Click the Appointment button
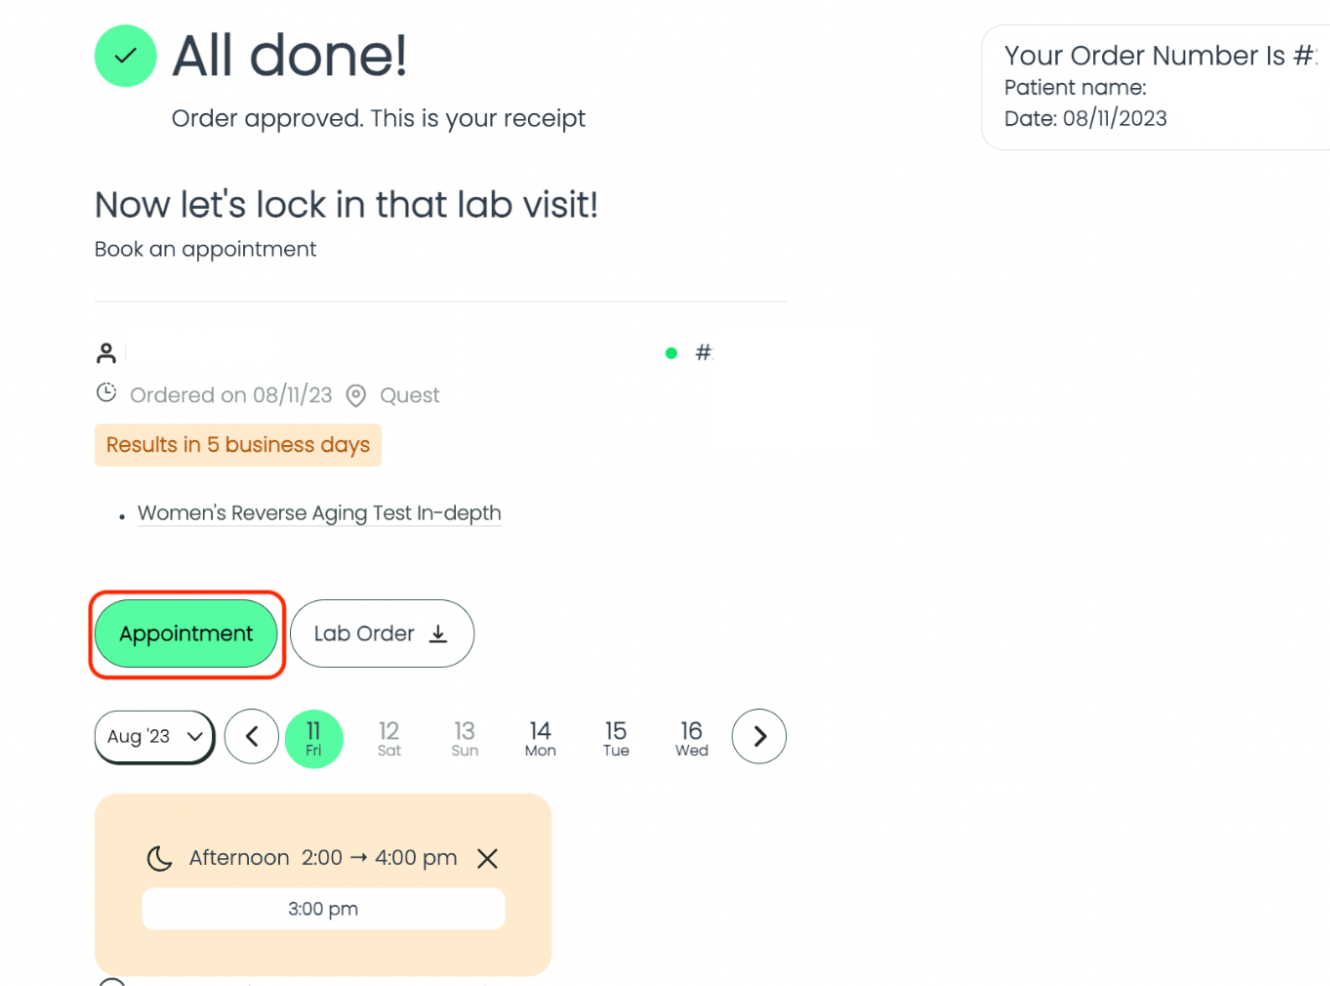Viewport: 1330px width, 986px height. tap(186, 633)
